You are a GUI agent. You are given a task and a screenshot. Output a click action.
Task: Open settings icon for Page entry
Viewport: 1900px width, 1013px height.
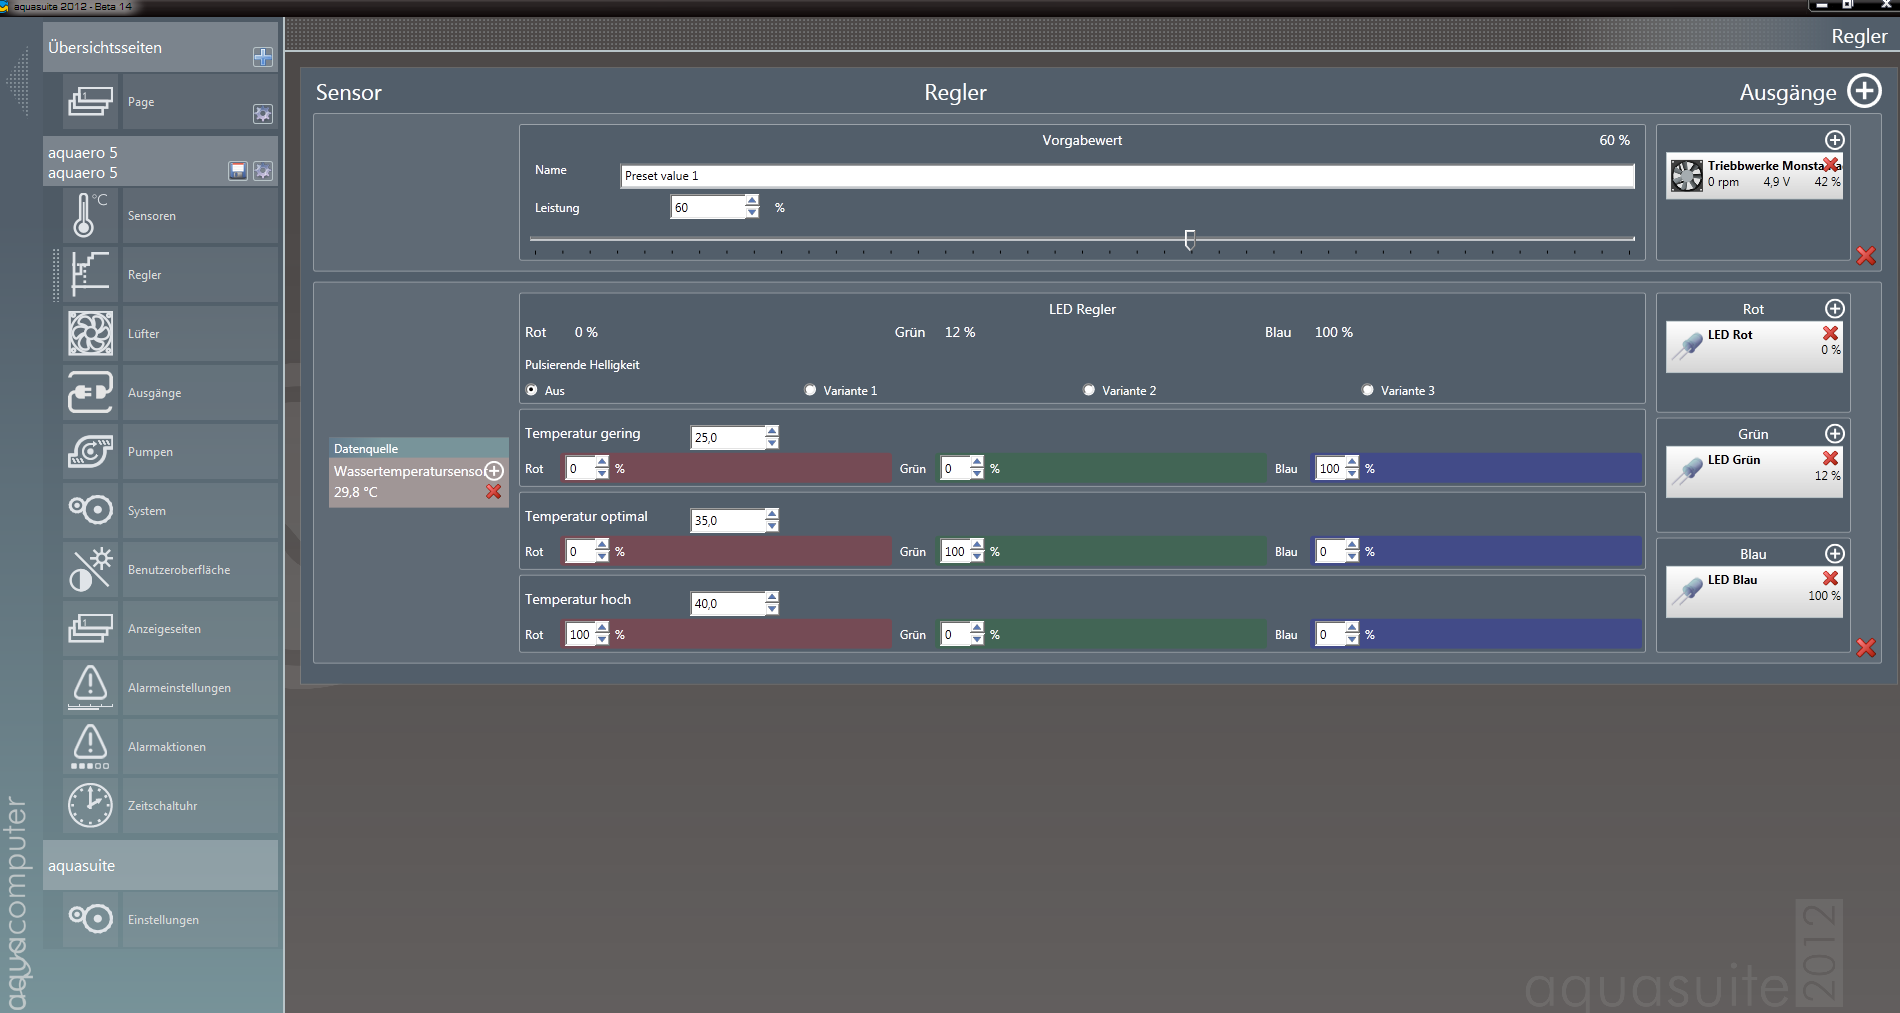pyautogui.click(x=263, y=114)
